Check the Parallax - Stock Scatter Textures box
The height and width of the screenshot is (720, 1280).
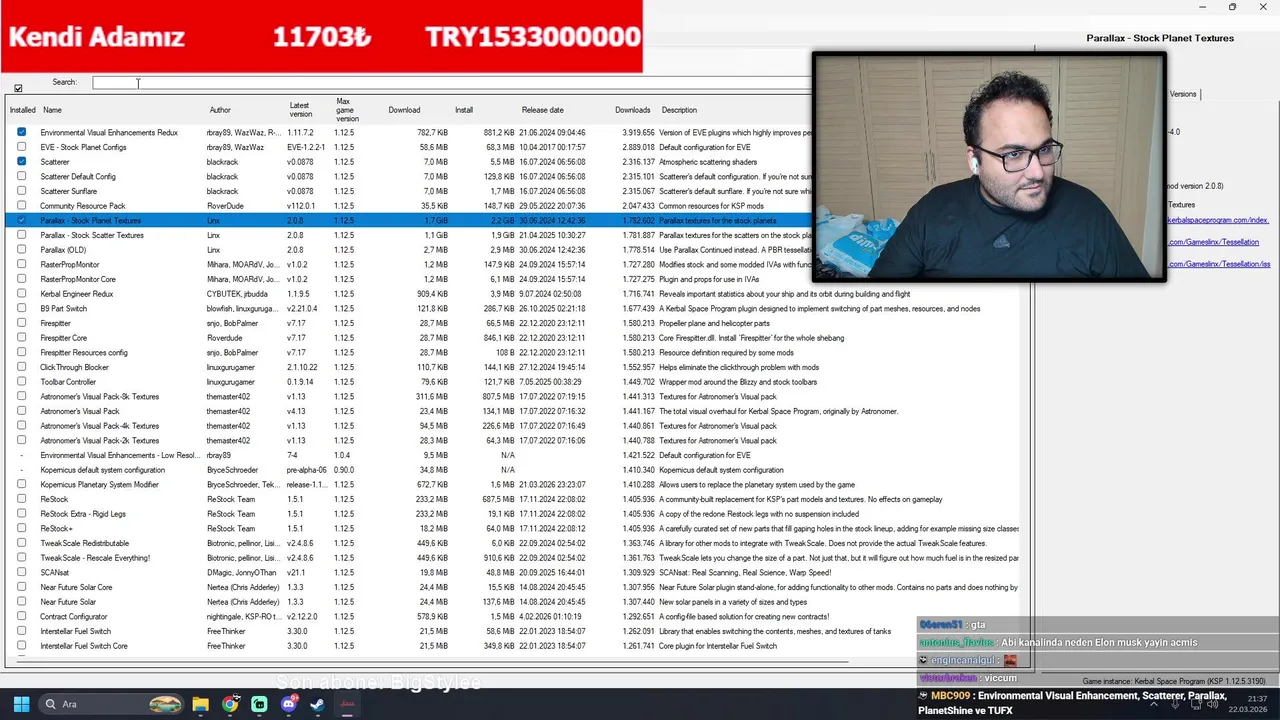(x=22, y=235)
